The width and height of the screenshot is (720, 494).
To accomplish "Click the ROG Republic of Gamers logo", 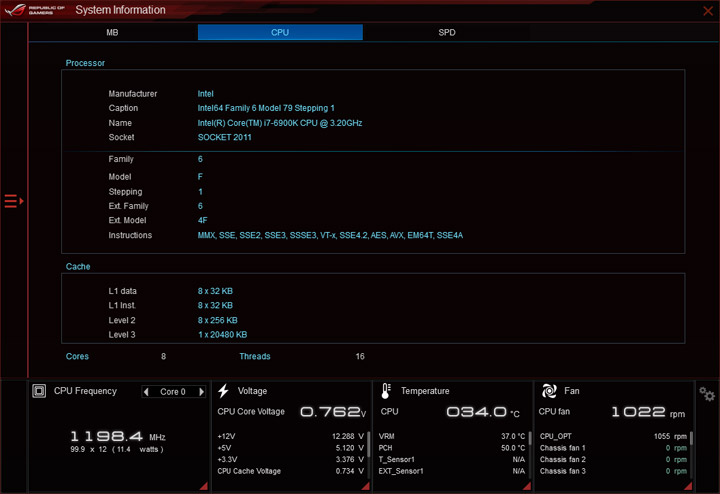I will pyautogui.click(x=35, y=10).
